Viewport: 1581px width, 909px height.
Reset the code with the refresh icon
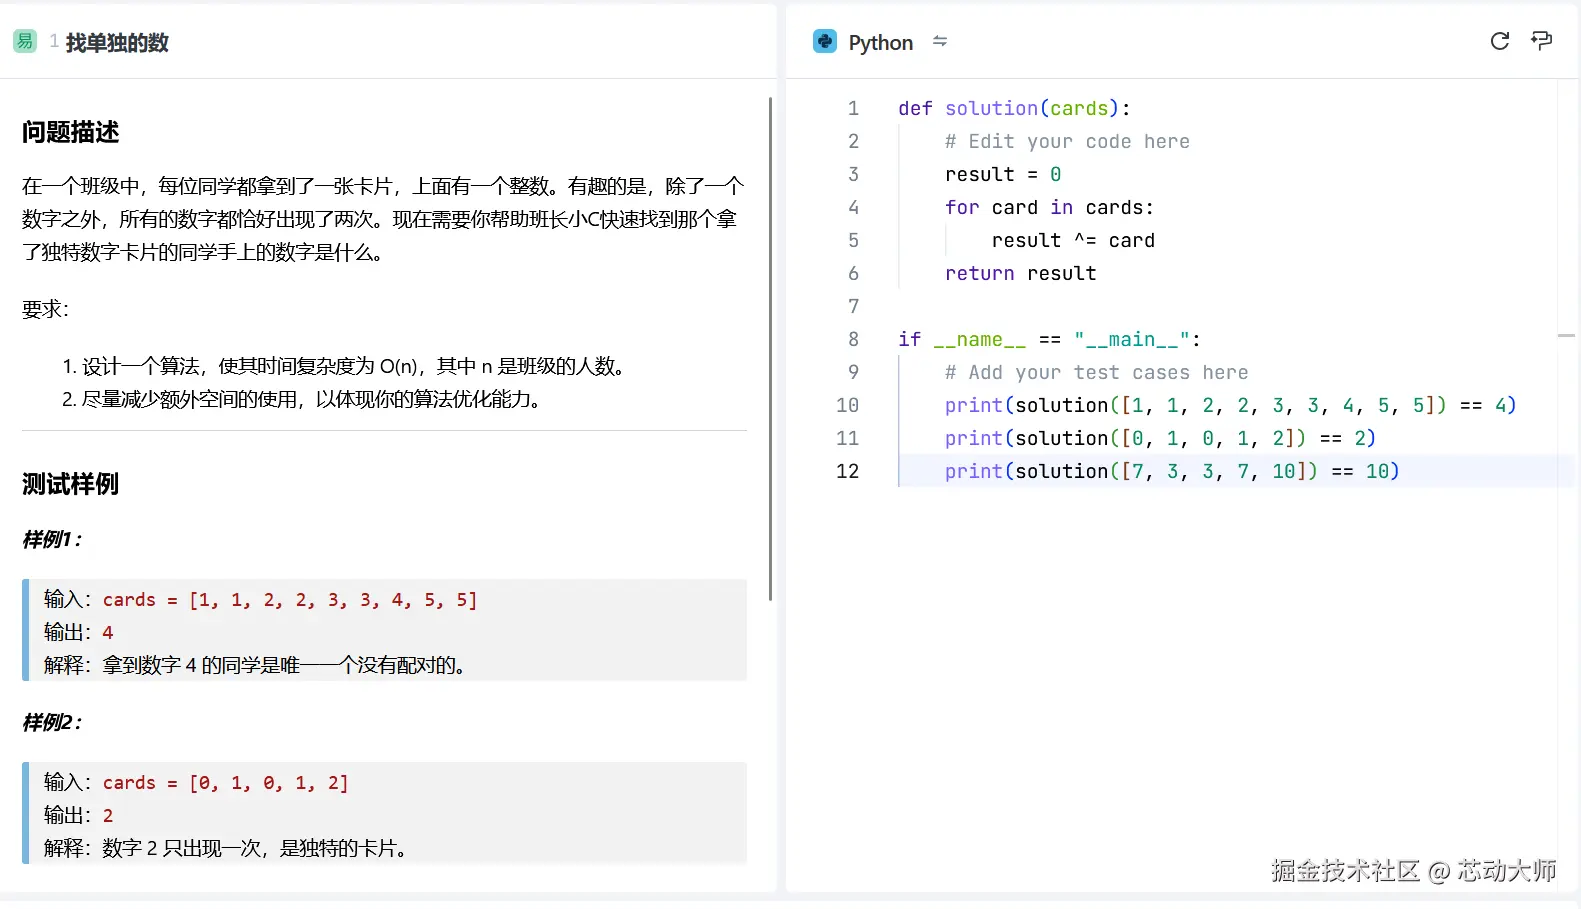pos(1499,41)
